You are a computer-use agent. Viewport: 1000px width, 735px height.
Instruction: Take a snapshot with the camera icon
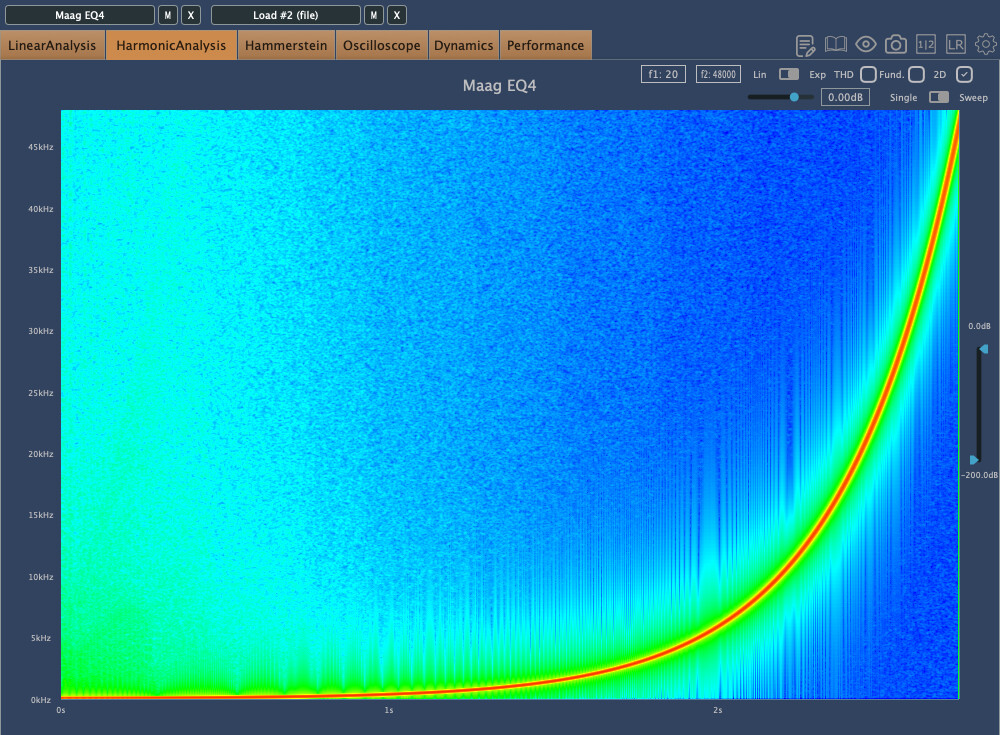[x=895, y=44]
